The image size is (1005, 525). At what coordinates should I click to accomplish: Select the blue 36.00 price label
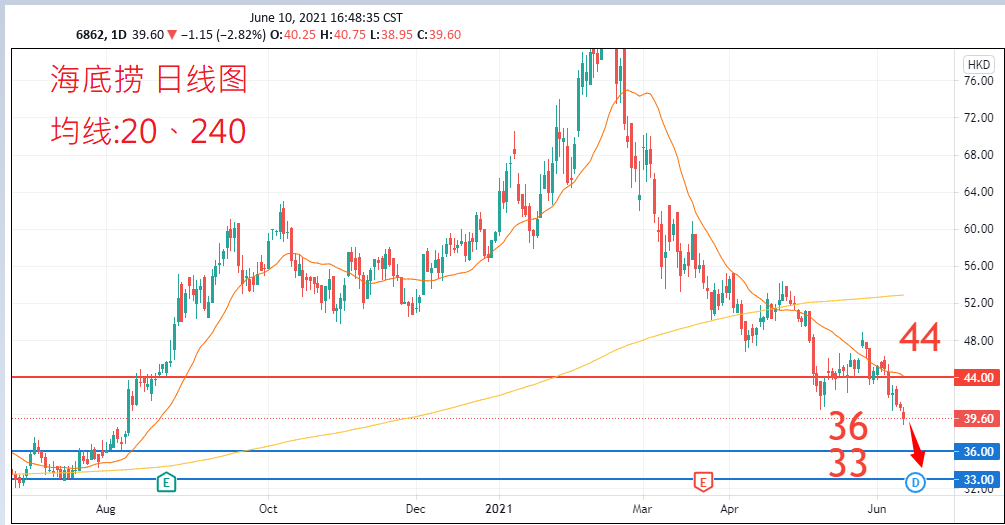coord(977,451)
